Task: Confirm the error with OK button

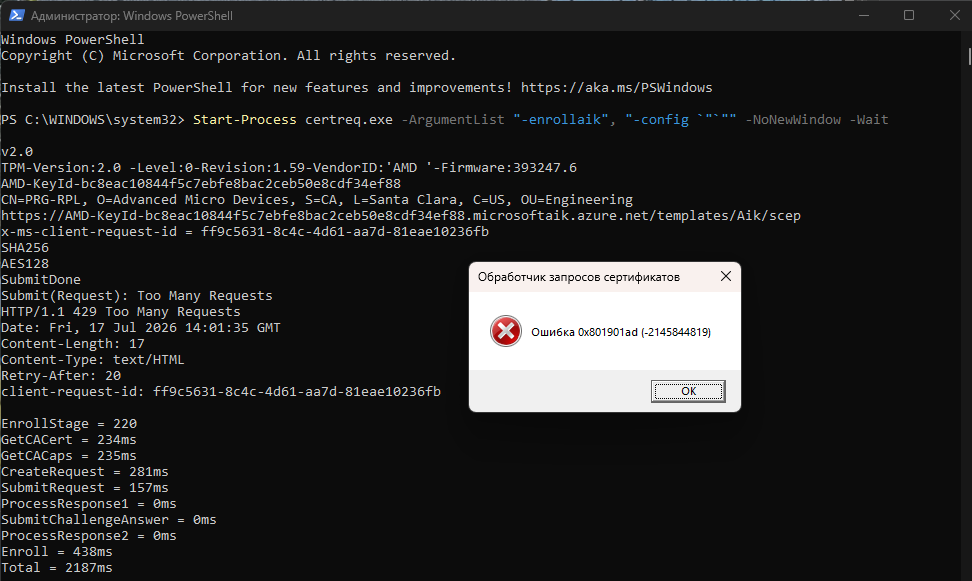Action: (688, 391)
